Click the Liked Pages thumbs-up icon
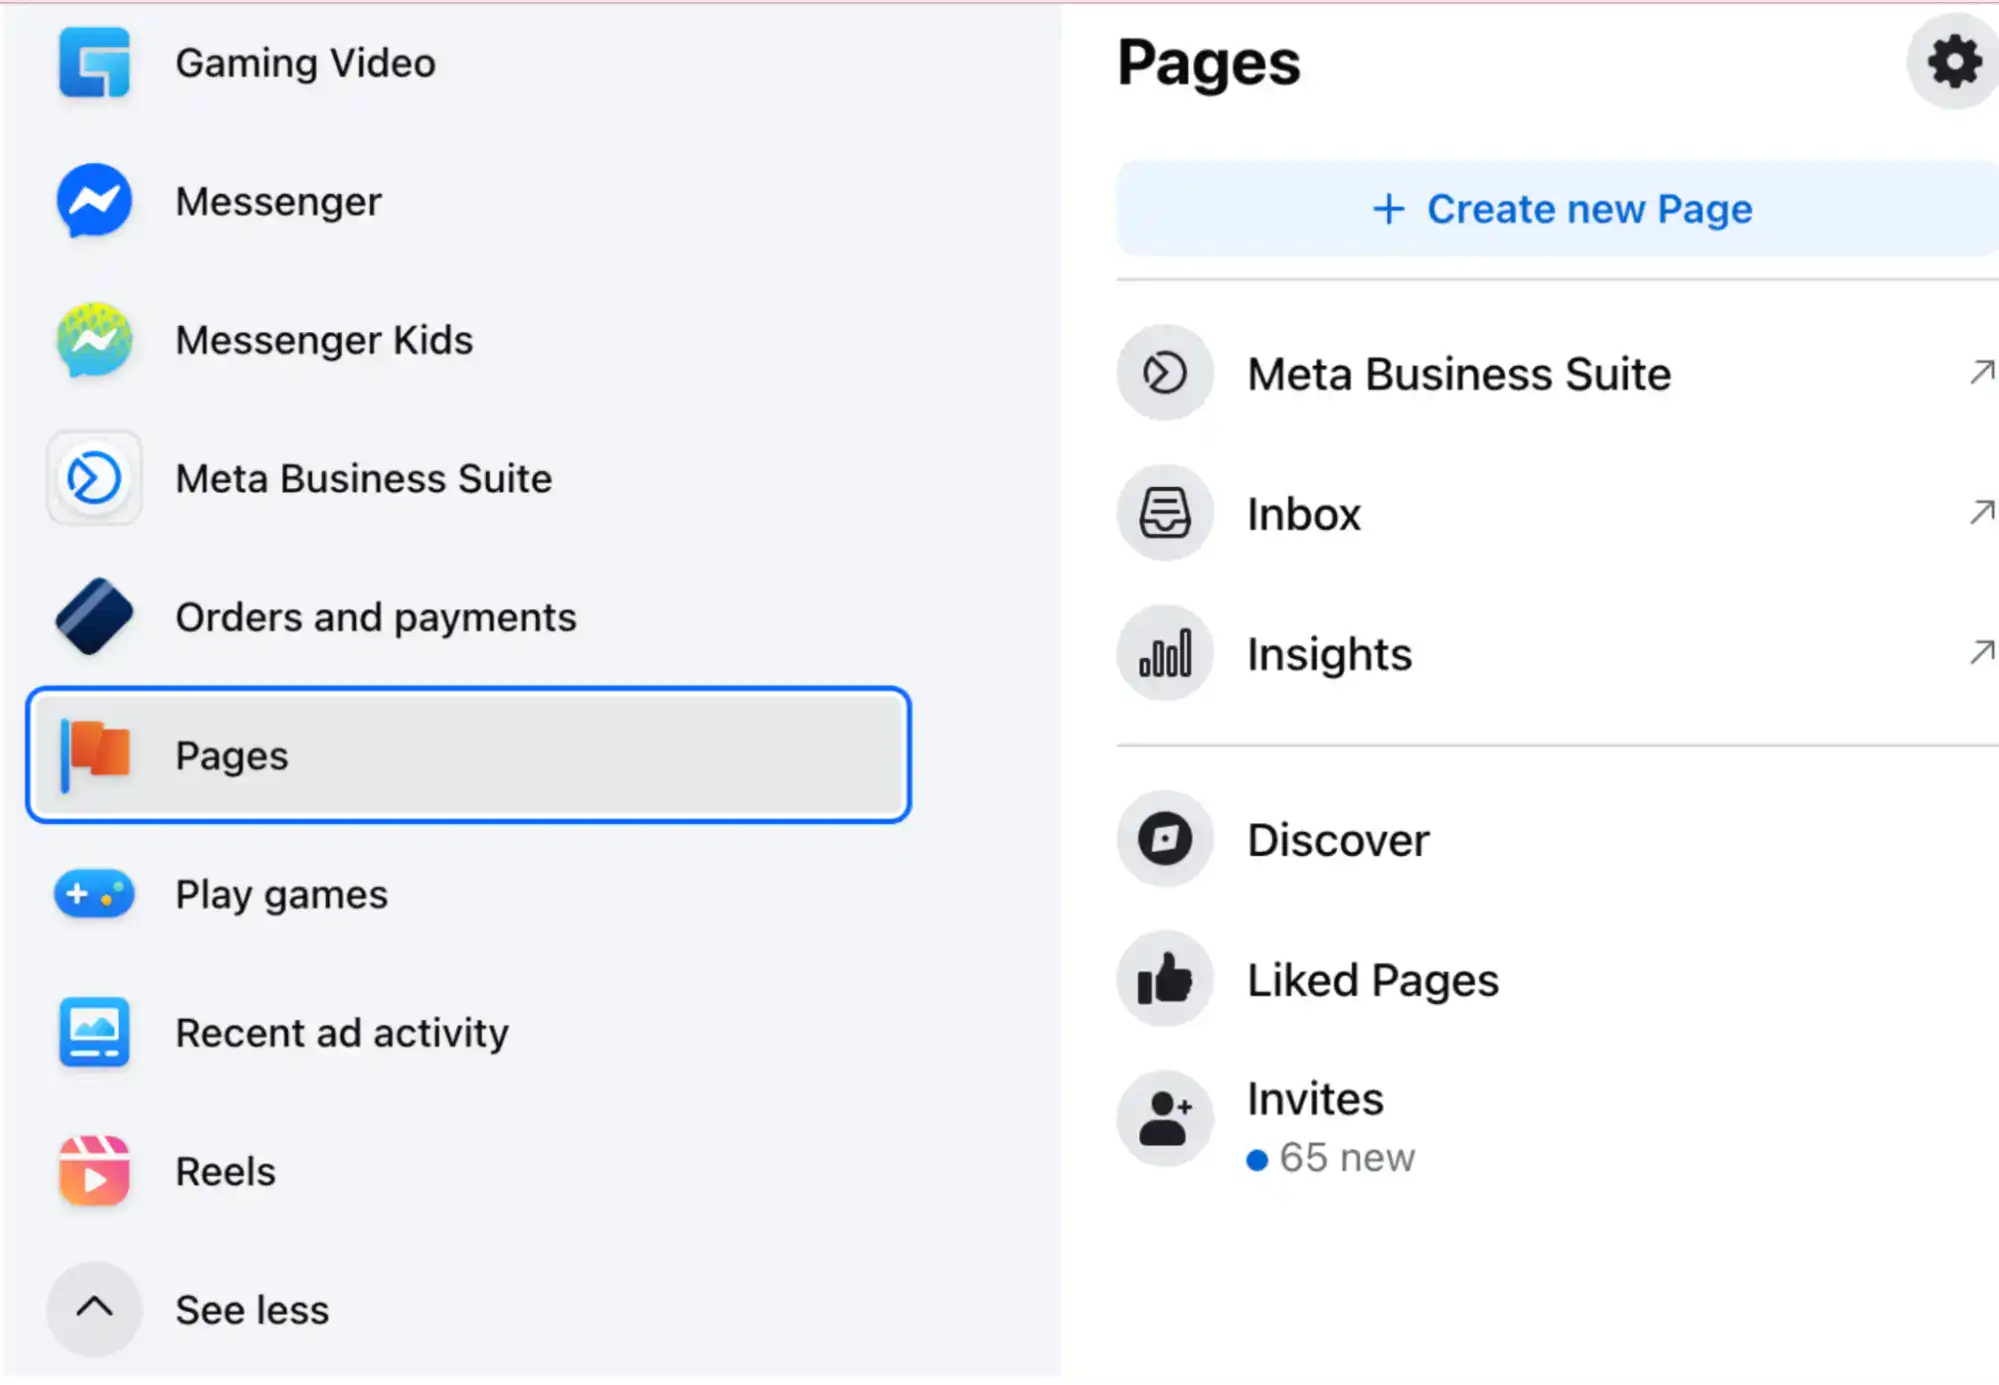The height and width of the screenshot is (1385, 1999). [1165, 978]
